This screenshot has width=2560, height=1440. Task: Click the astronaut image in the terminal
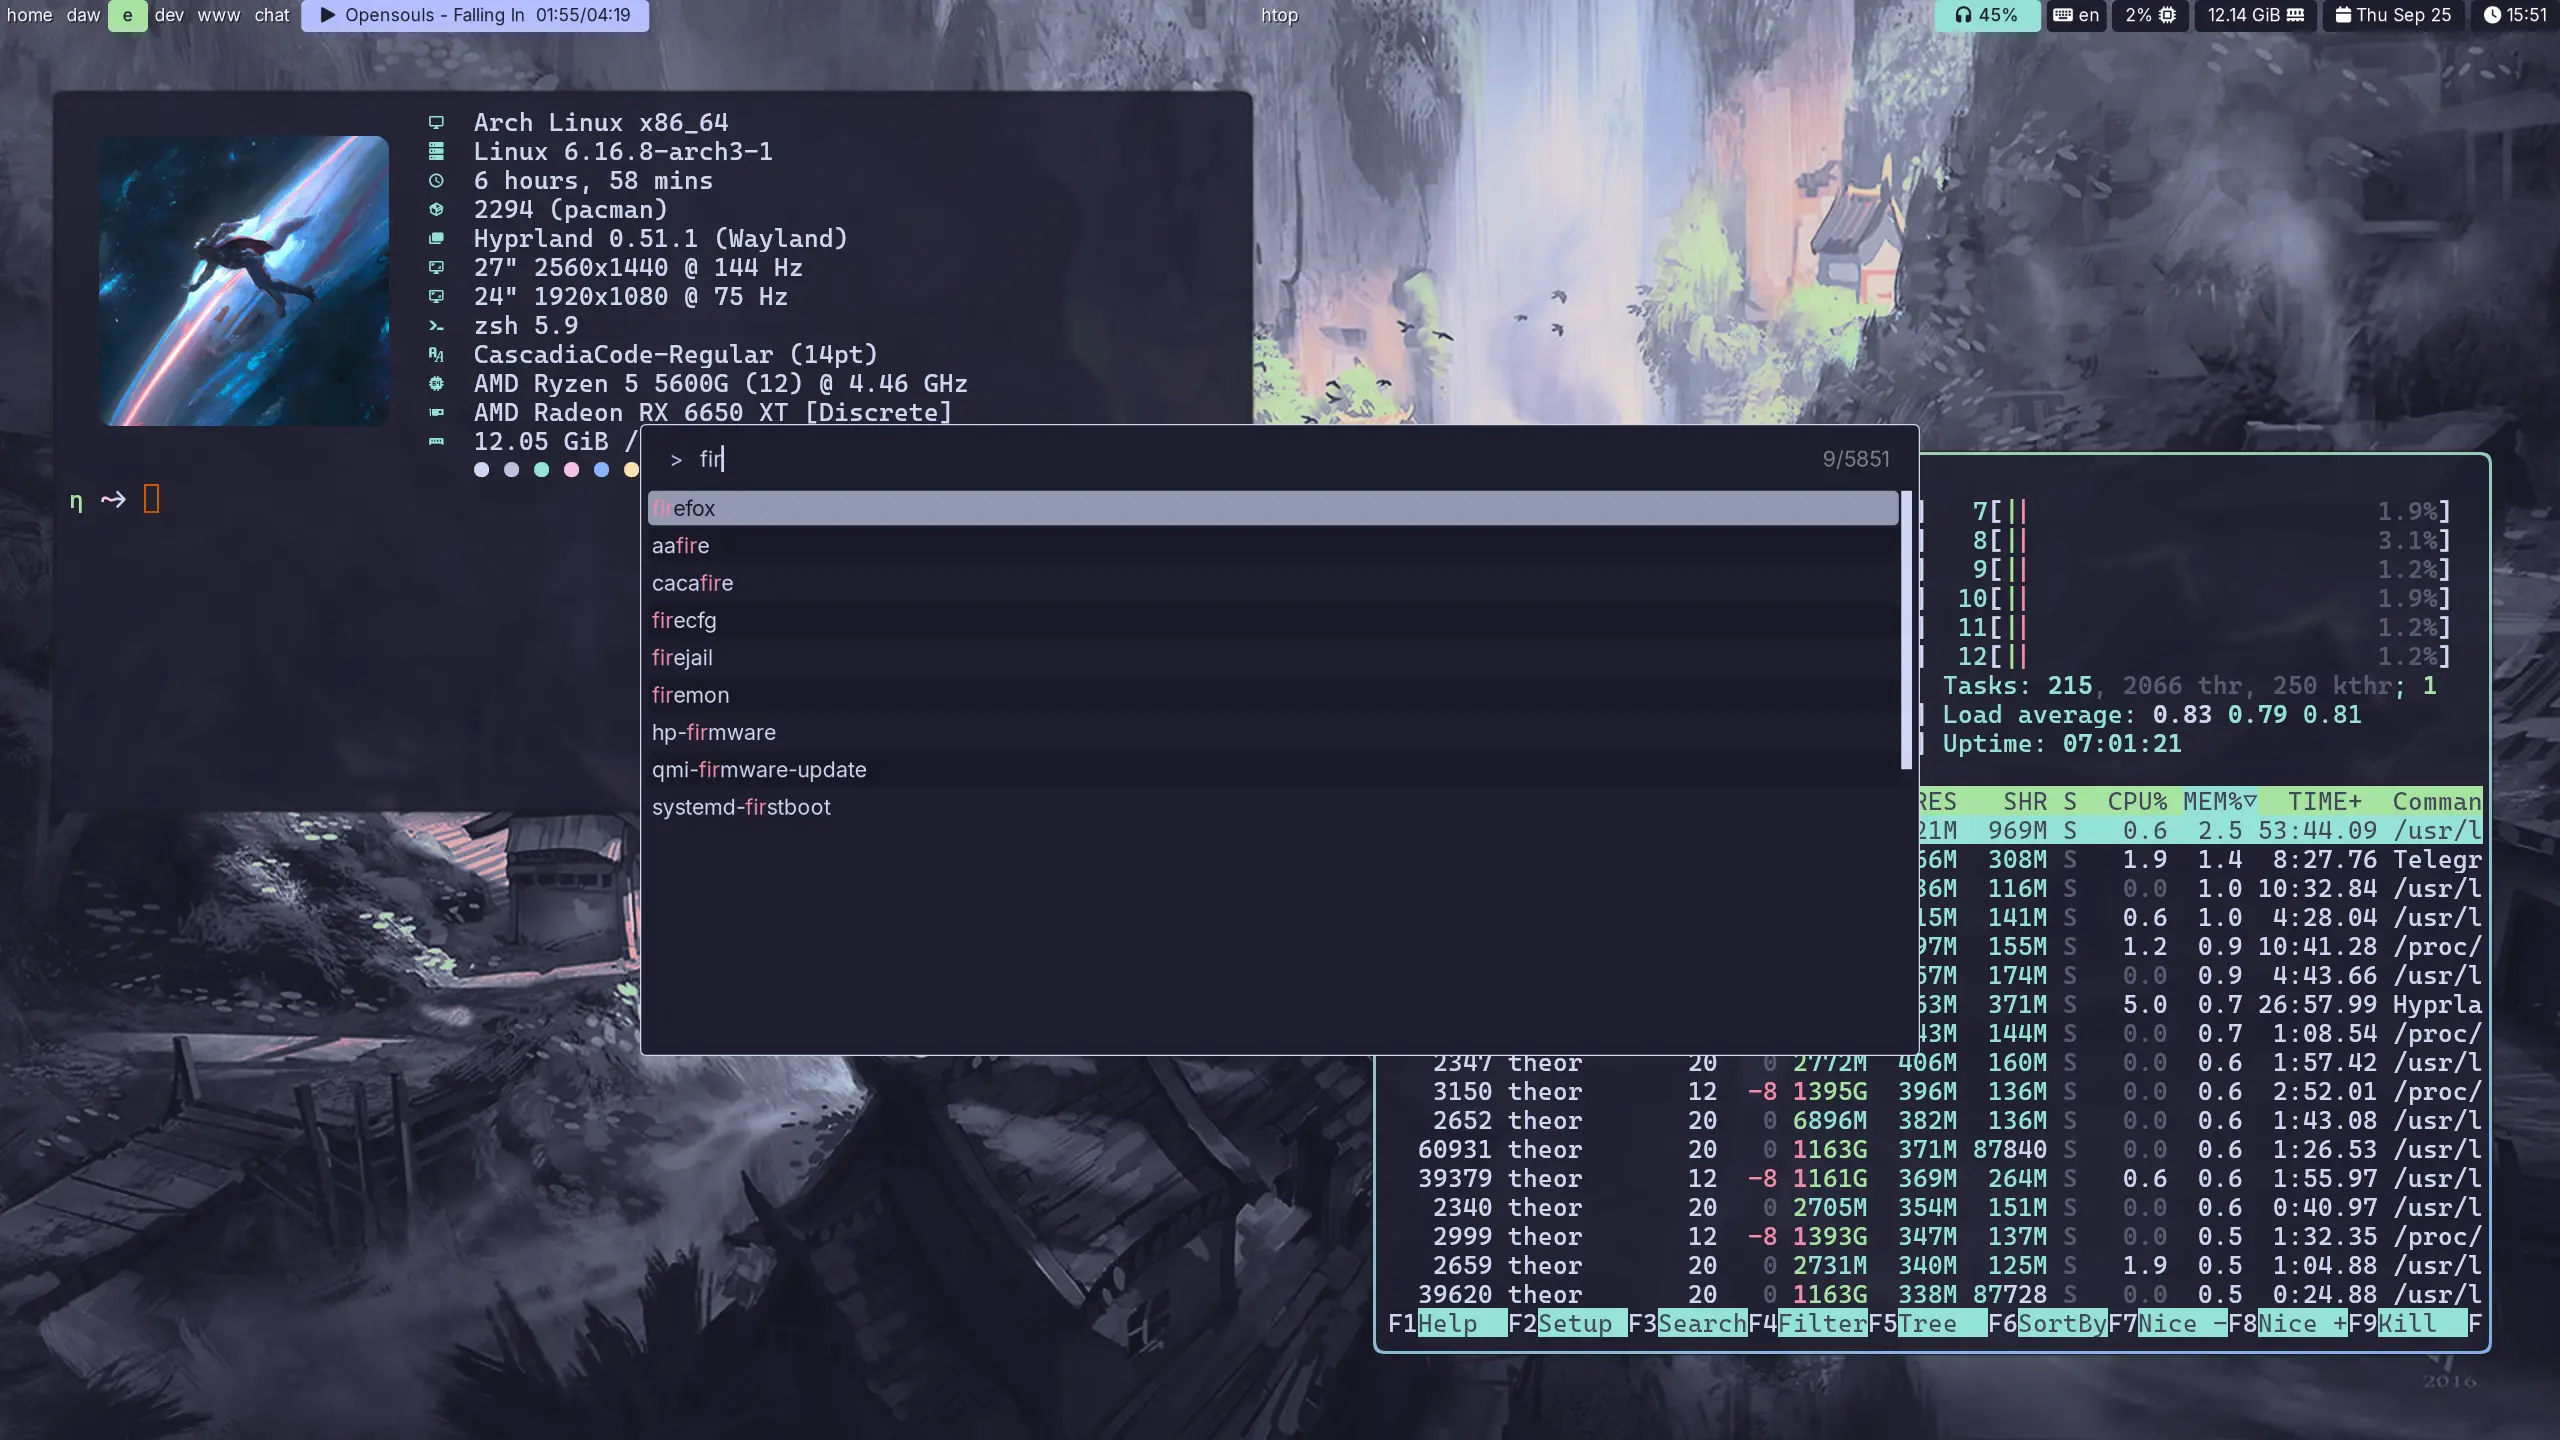244,280
